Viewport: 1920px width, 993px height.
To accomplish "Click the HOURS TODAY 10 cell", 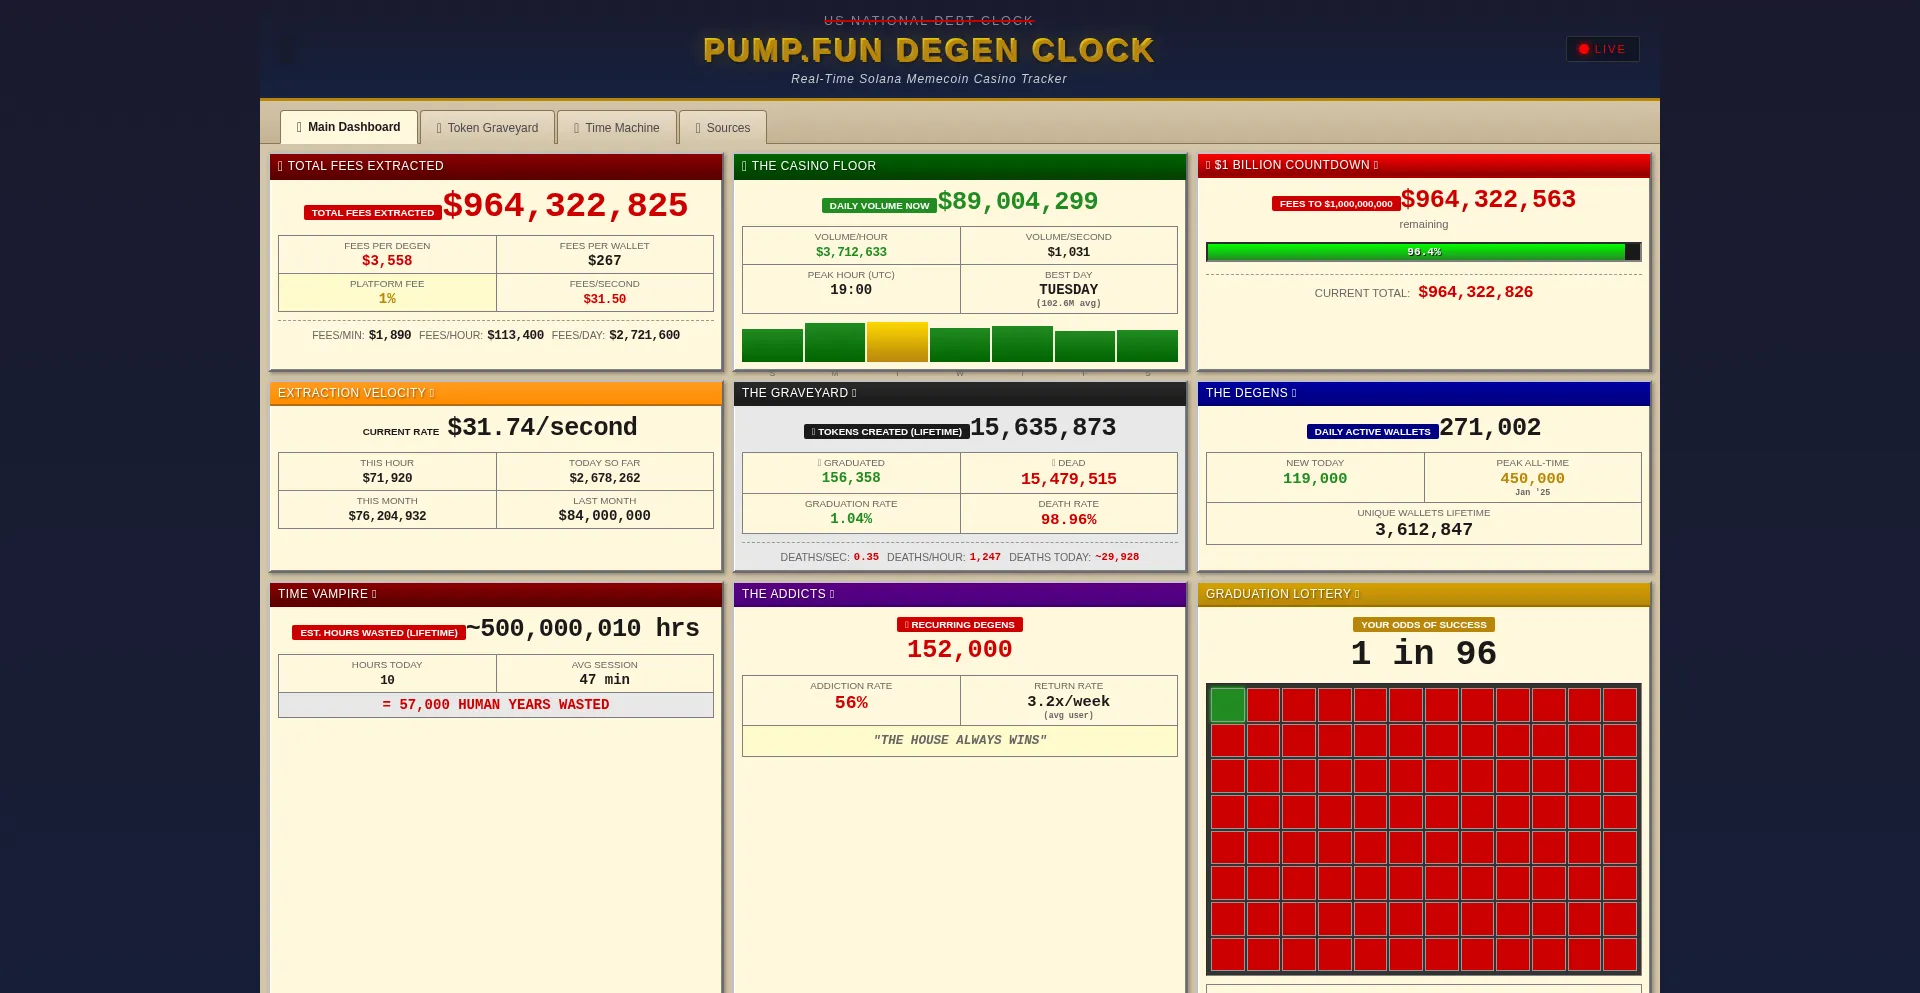I will (387, 673).
